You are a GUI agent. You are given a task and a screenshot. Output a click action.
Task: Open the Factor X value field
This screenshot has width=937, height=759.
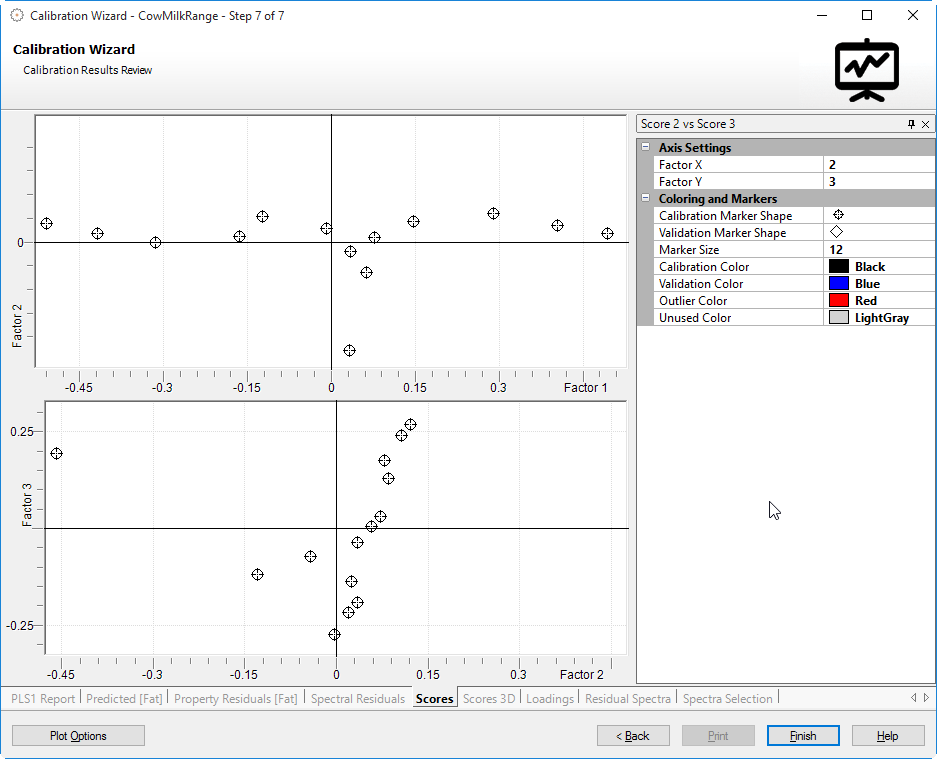(x=866, y=165)
